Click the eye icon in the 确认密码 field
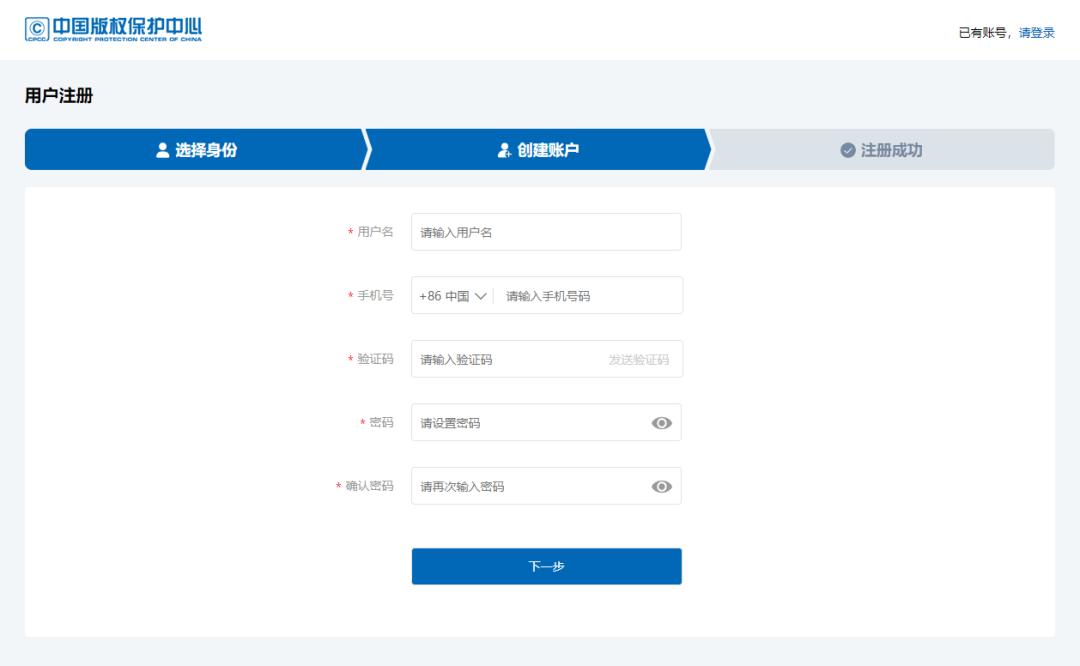 coord(661,486)
